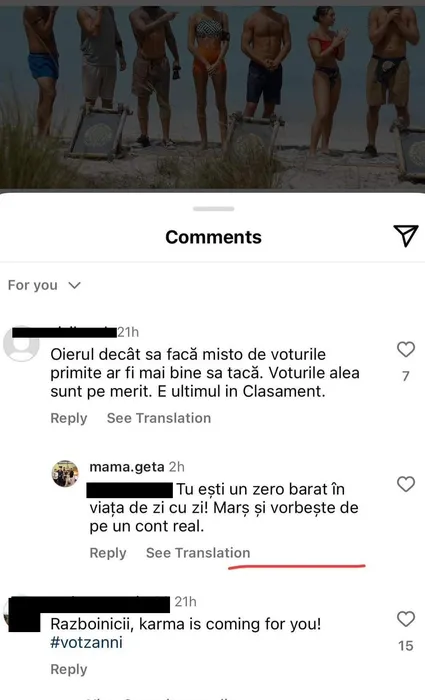View the 15 likes count on karma comment
Image resolution: width=425 pixels, height=700 pixels.
click(406, 646)
